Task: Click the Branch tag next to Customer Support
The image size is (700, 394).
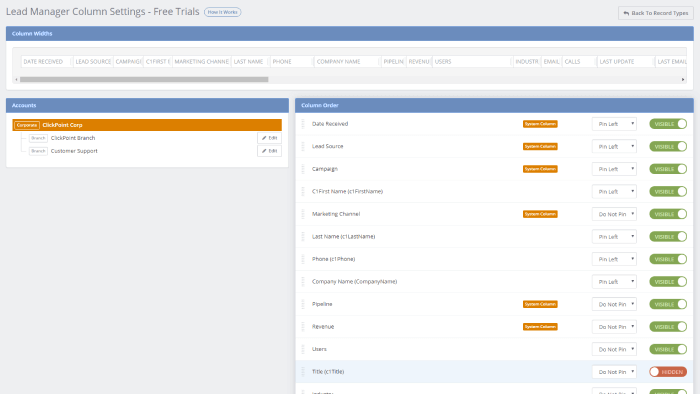Action: [x=38, y=151]
